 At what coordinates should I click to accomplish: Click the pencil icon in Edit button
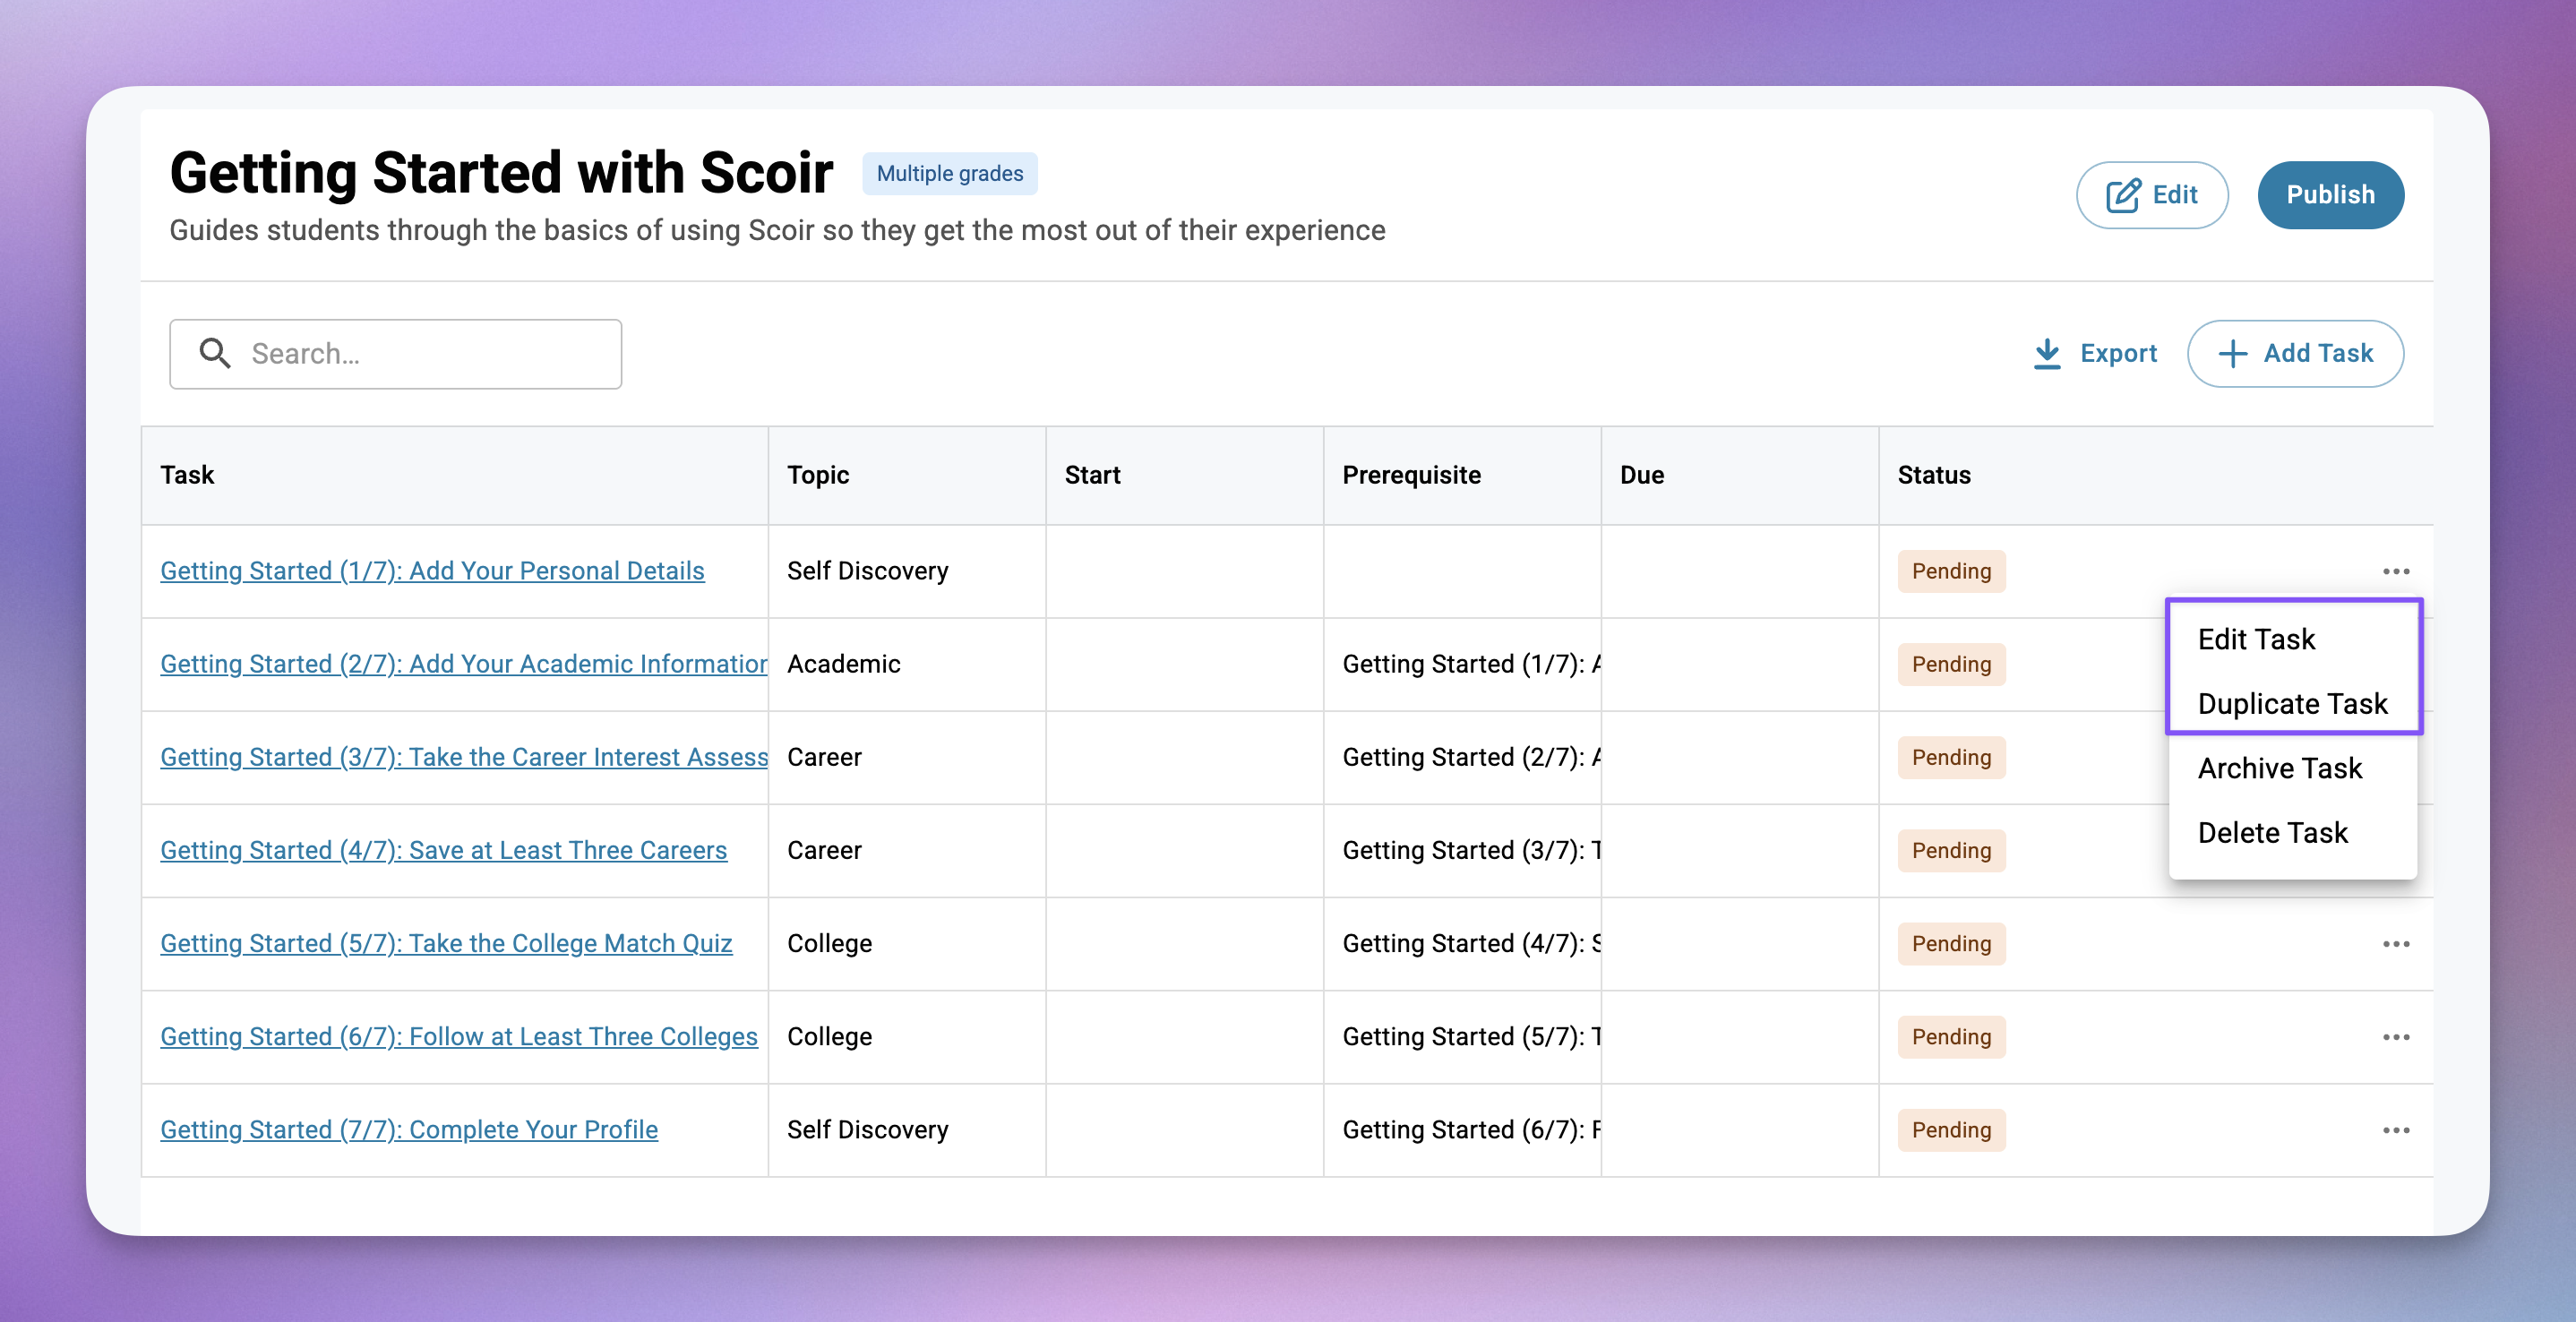coord(2123,195)
